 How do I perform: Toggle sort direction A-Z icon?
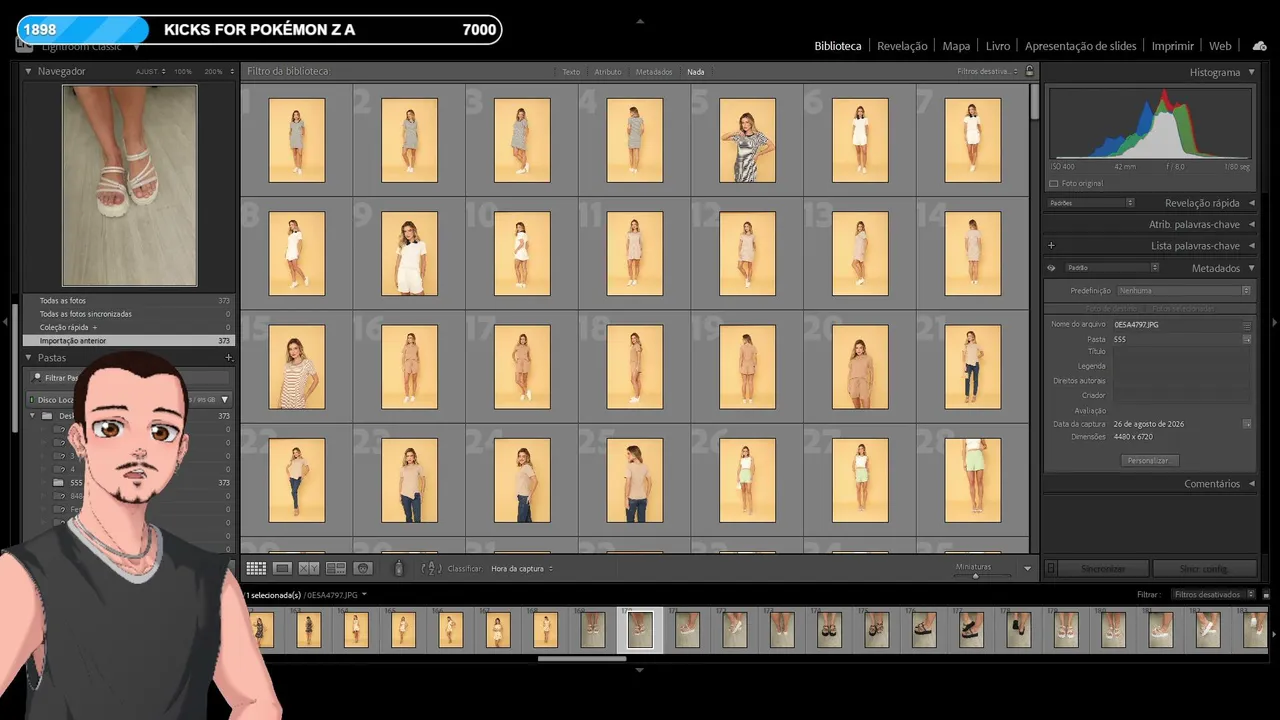pyautogui.click(x=431, y=568)
